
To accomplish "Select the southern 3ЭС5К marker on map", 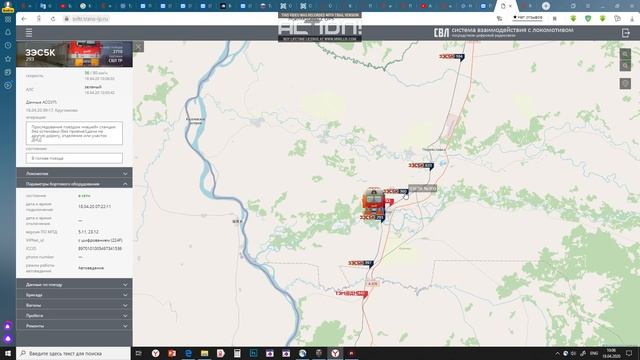I will [361, 263].
